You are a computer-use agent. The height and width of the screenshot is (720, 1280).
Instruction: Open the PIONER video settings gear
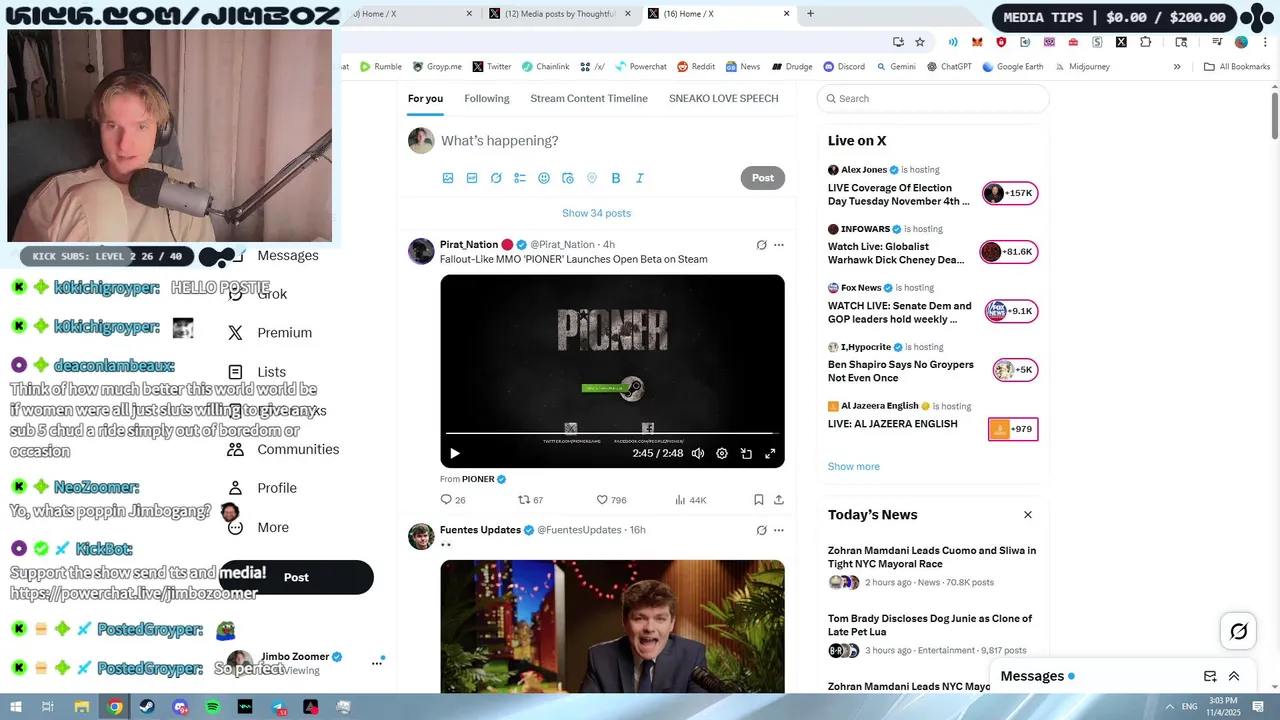[722, 453]
